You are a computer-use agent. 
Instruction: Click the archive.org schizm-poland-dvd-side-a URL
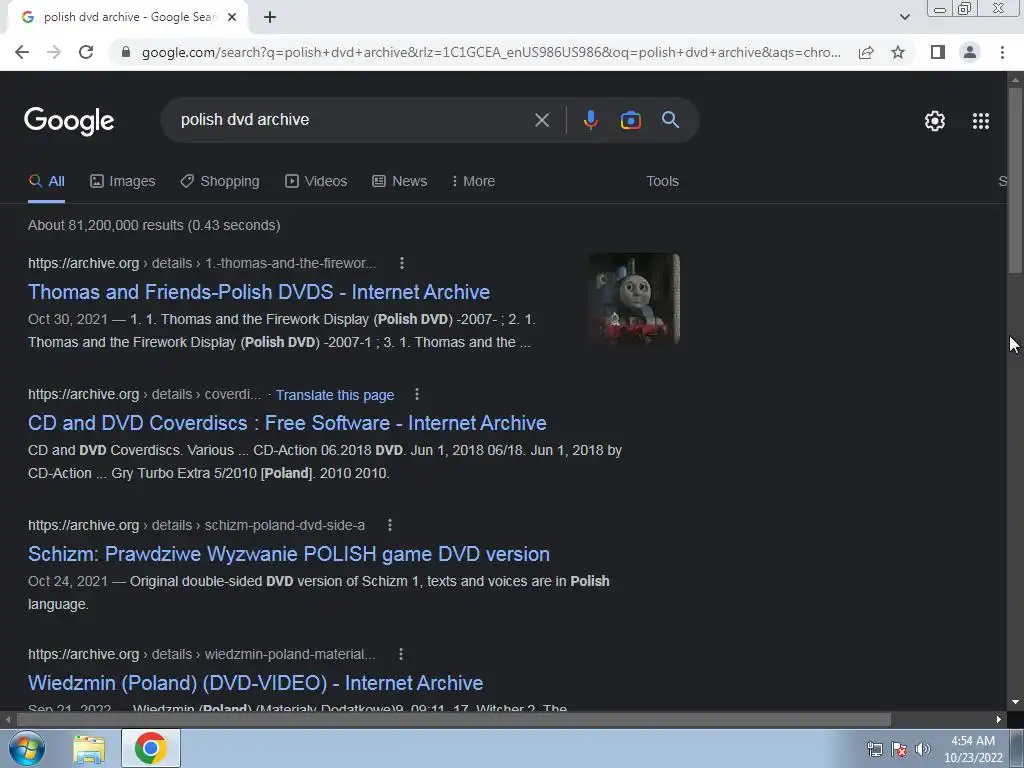(197, 525)
